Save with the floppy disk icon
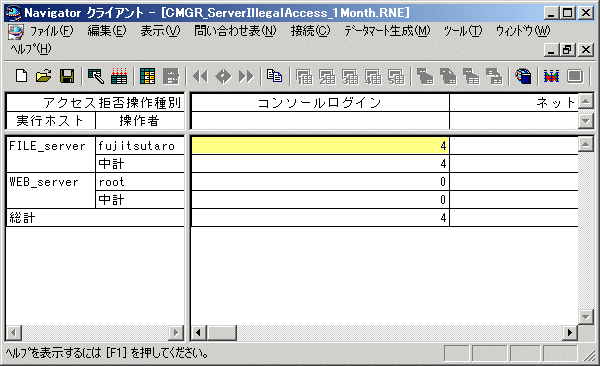 click(67, 76)
